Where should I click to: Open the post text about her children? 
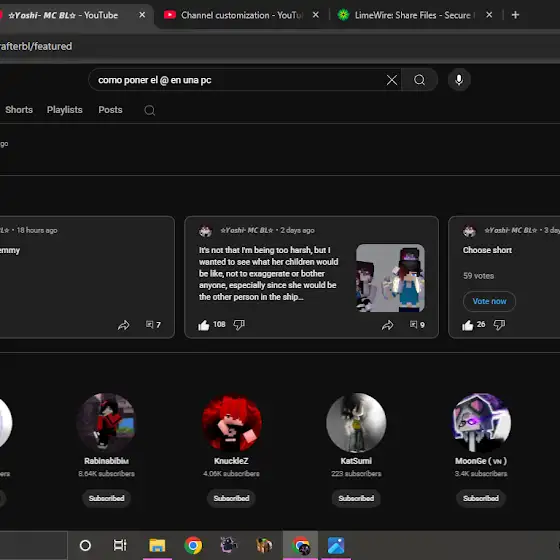[x=269, y=274]
